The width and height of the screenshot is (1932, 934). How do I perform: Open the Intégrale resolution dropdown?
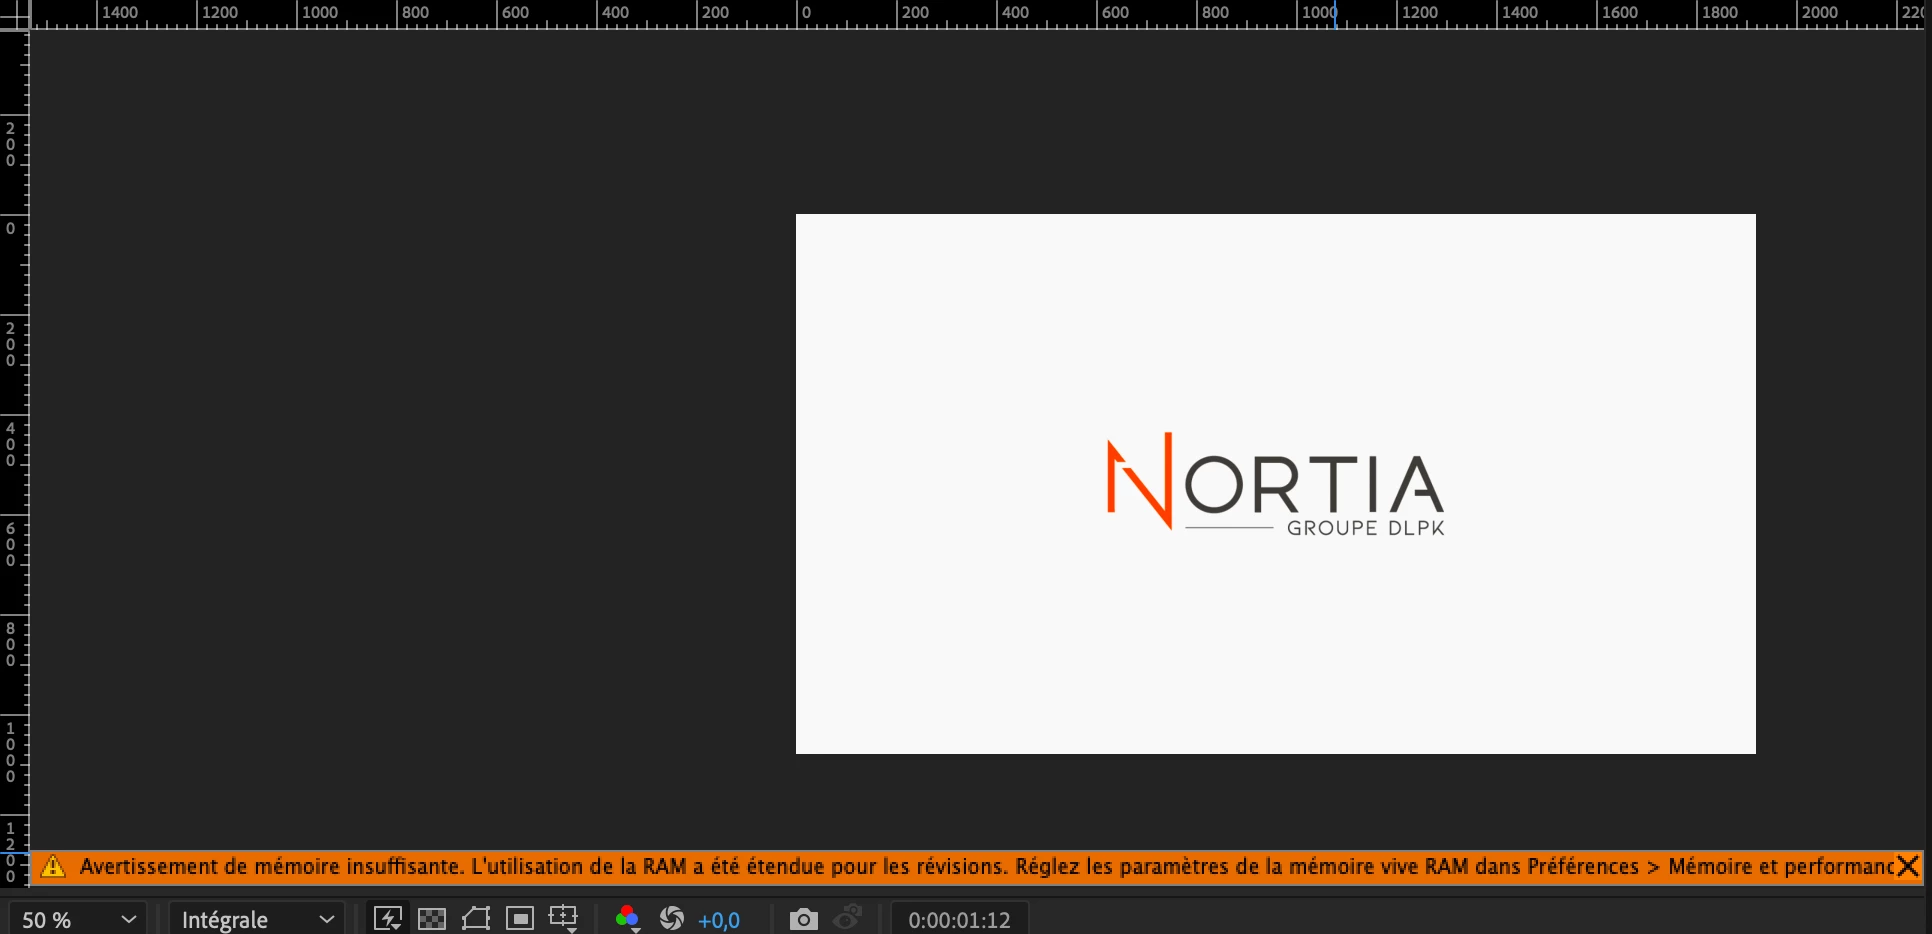coord(257,919)
